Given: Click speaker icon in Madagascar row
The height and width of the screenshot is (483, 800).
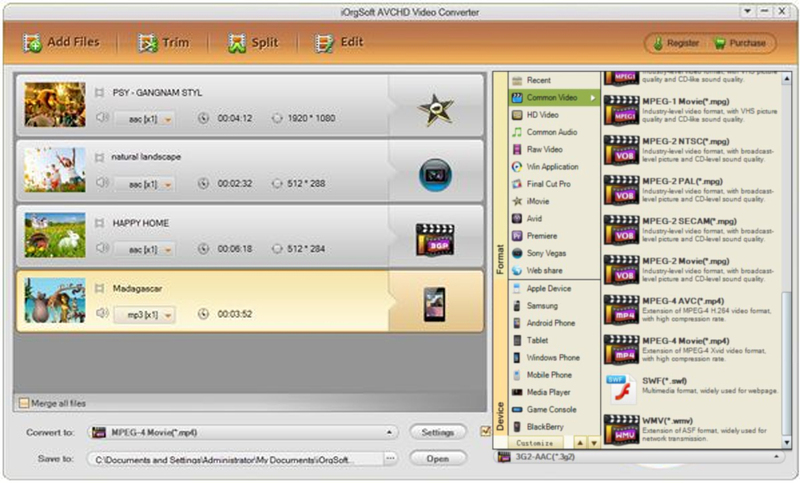Looking at the screenshot, I should (102, 313).
